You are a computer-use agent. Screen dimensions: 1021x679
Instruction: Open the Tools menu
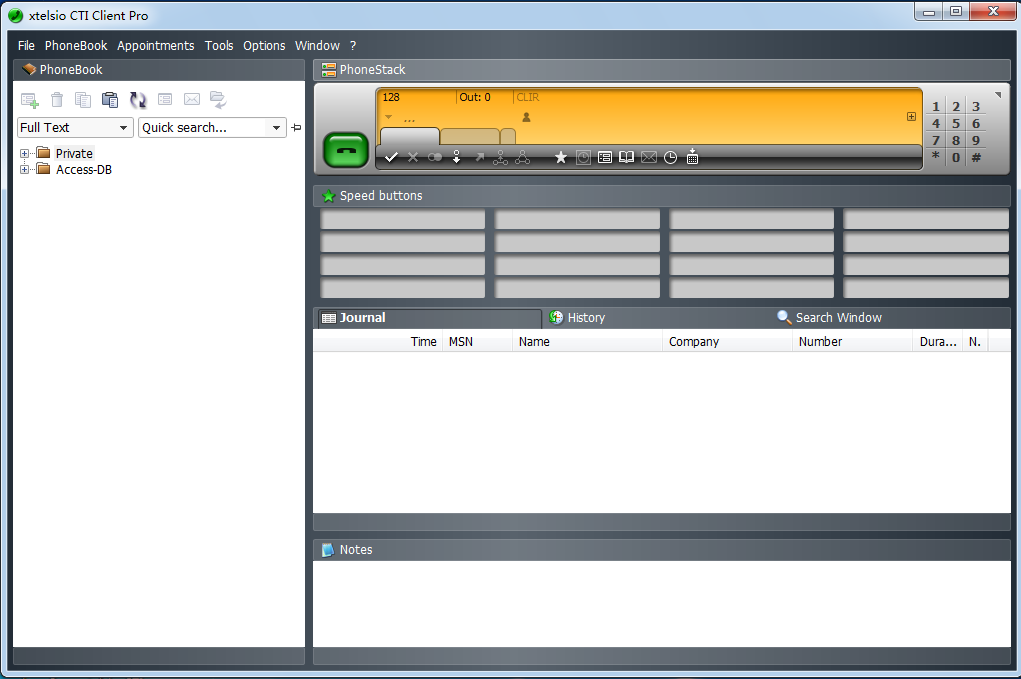(219, 46)
